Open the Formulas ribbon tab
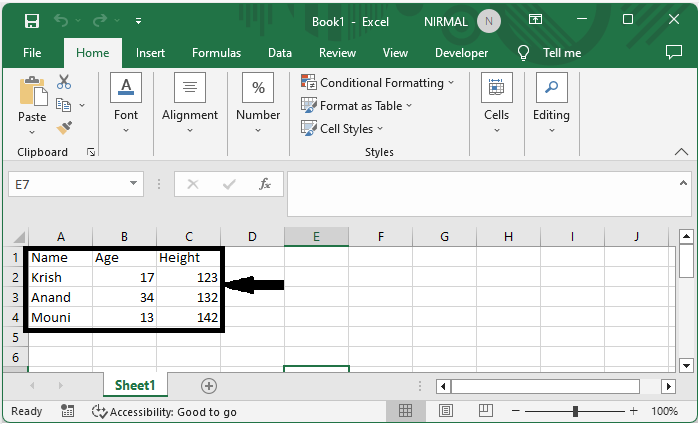This screenshot has width=699, height=424. (216, 53)
